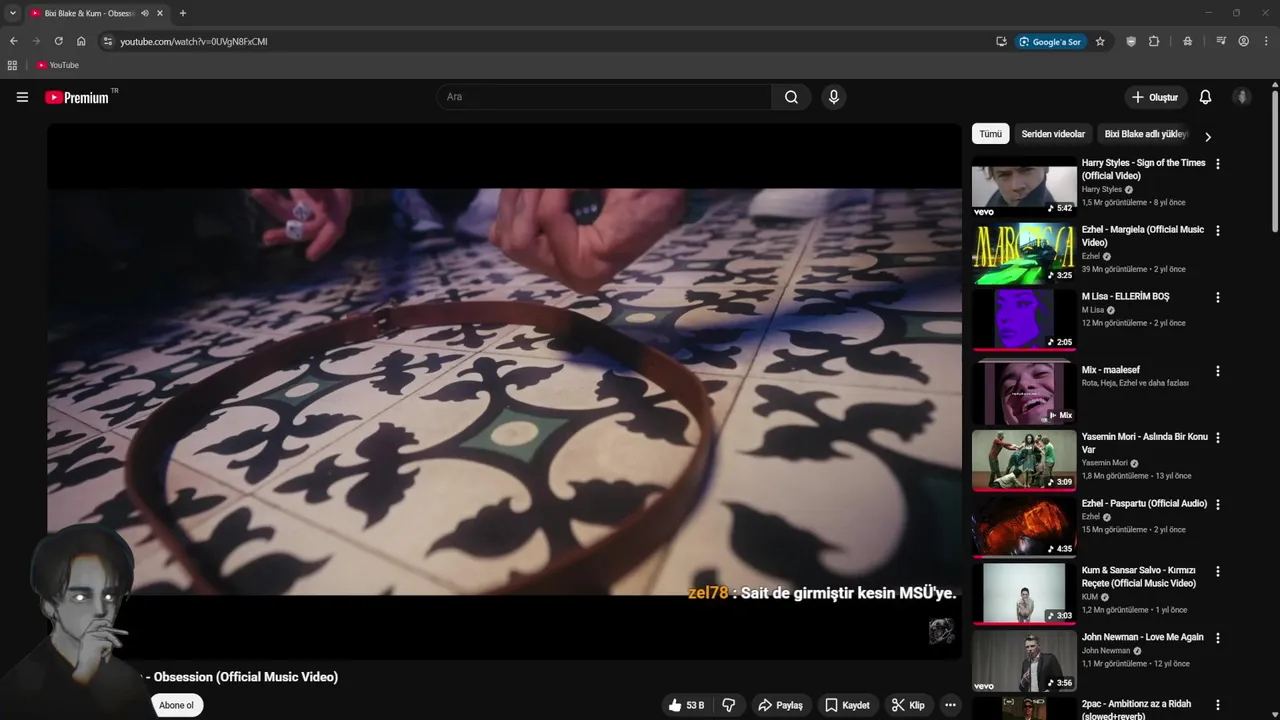Viewport: 1280px width, 720px height.
Task: Open Ezhel Margiela video thumbnail
Action: (x=1024, y=253)
